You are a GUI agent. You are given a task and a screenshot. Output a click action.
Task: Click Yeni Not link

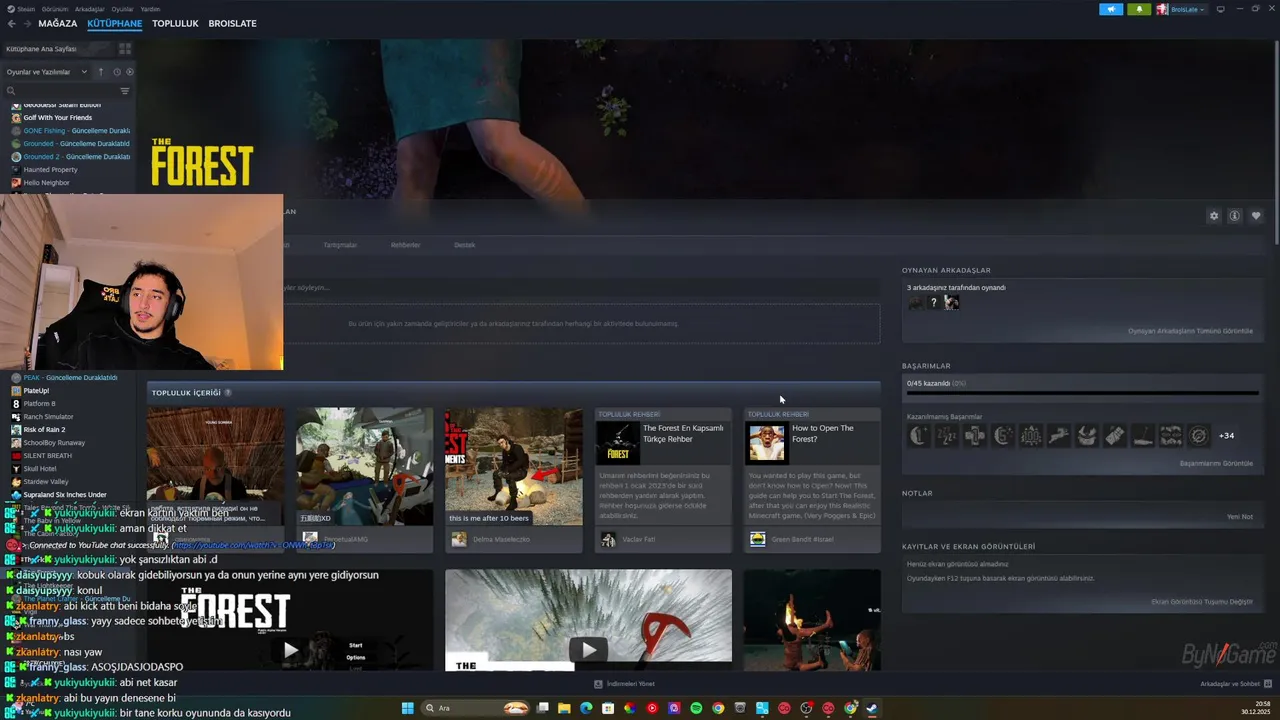tap(1239, 517)
